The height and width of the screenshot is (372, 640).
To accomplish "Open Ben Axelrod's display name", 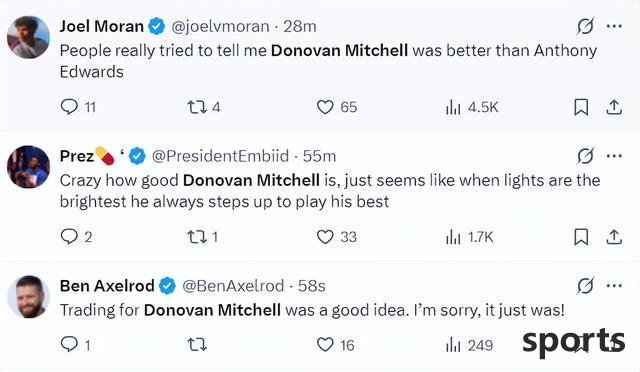I will (107, 286).
